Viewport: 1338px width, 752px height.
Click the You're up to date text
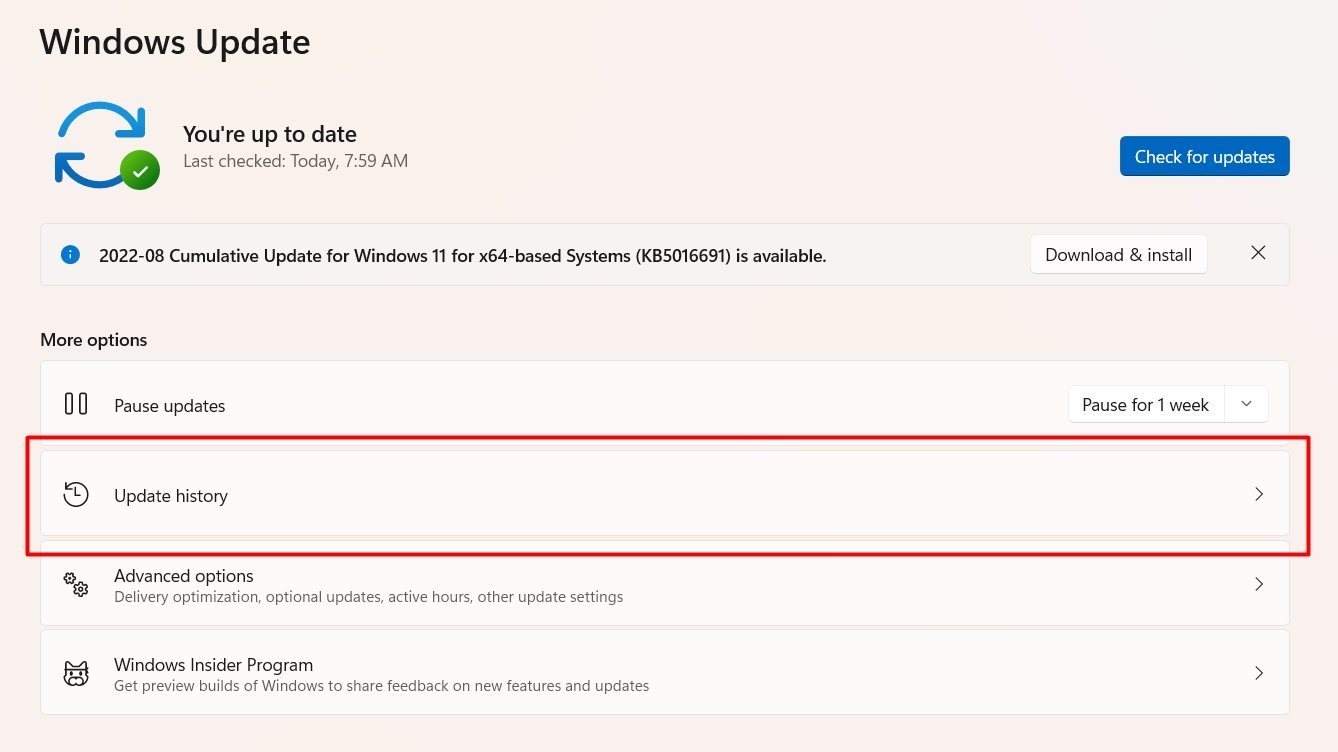pos(270,134)
